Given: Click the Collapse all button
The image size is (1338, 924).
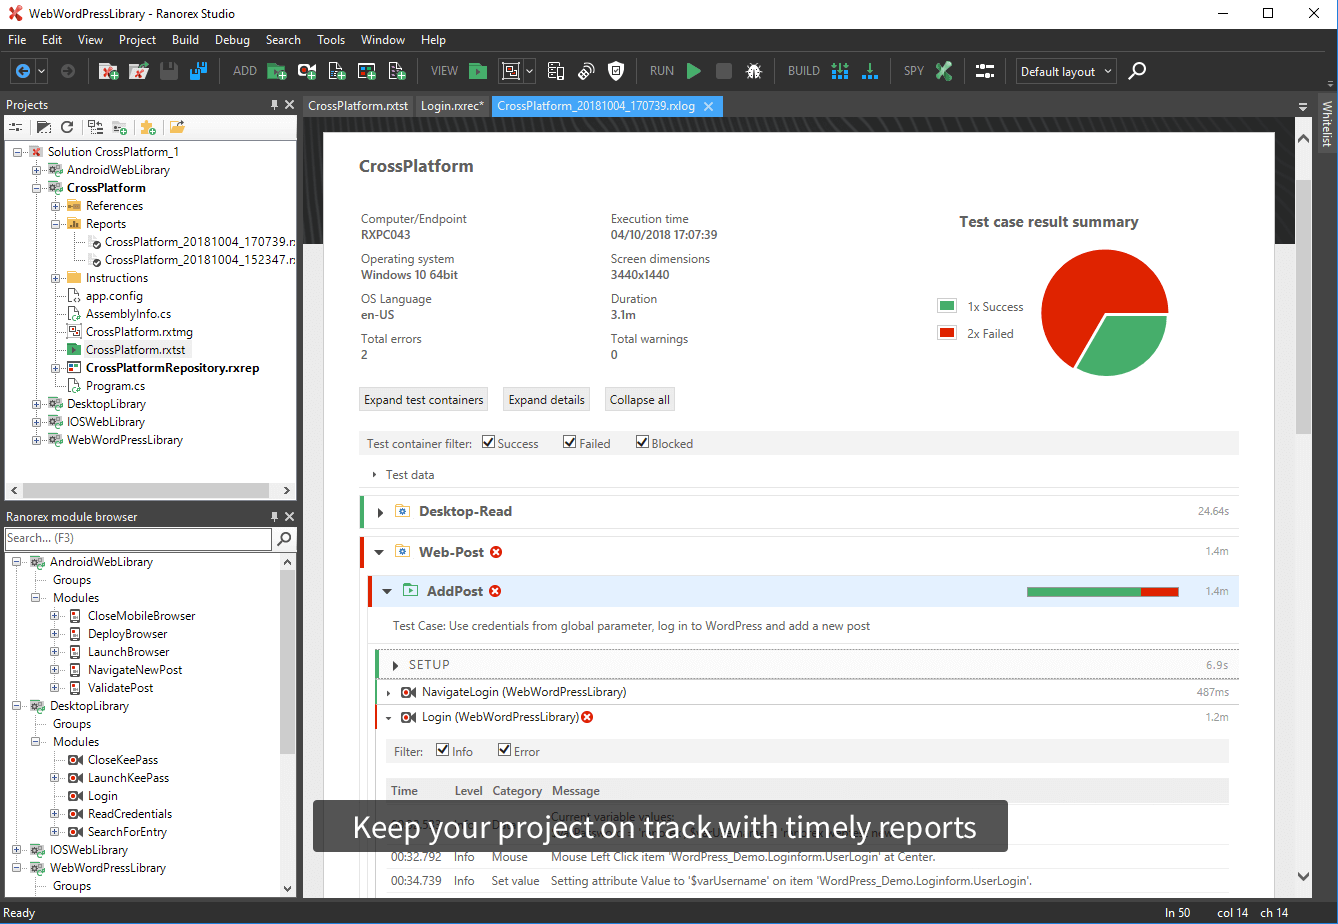Looking at the screenshot, I should pyautogui.click(x=640, y=399).
